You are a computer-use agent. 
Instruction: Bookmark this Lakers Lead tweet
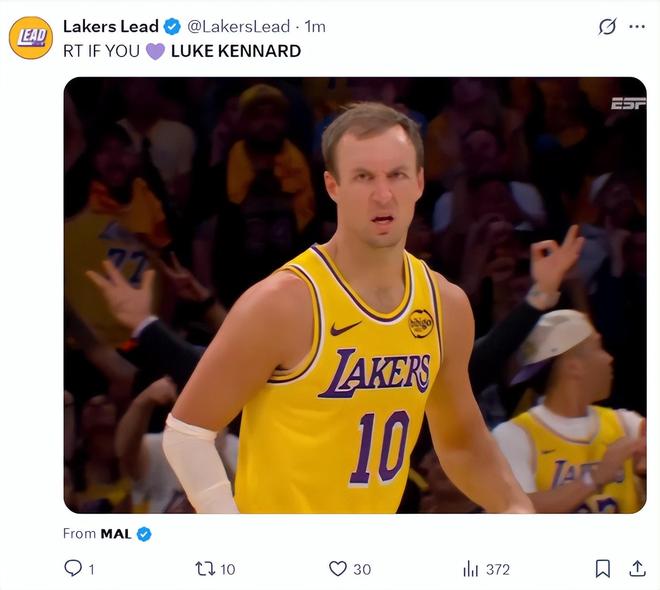point(603,568)
